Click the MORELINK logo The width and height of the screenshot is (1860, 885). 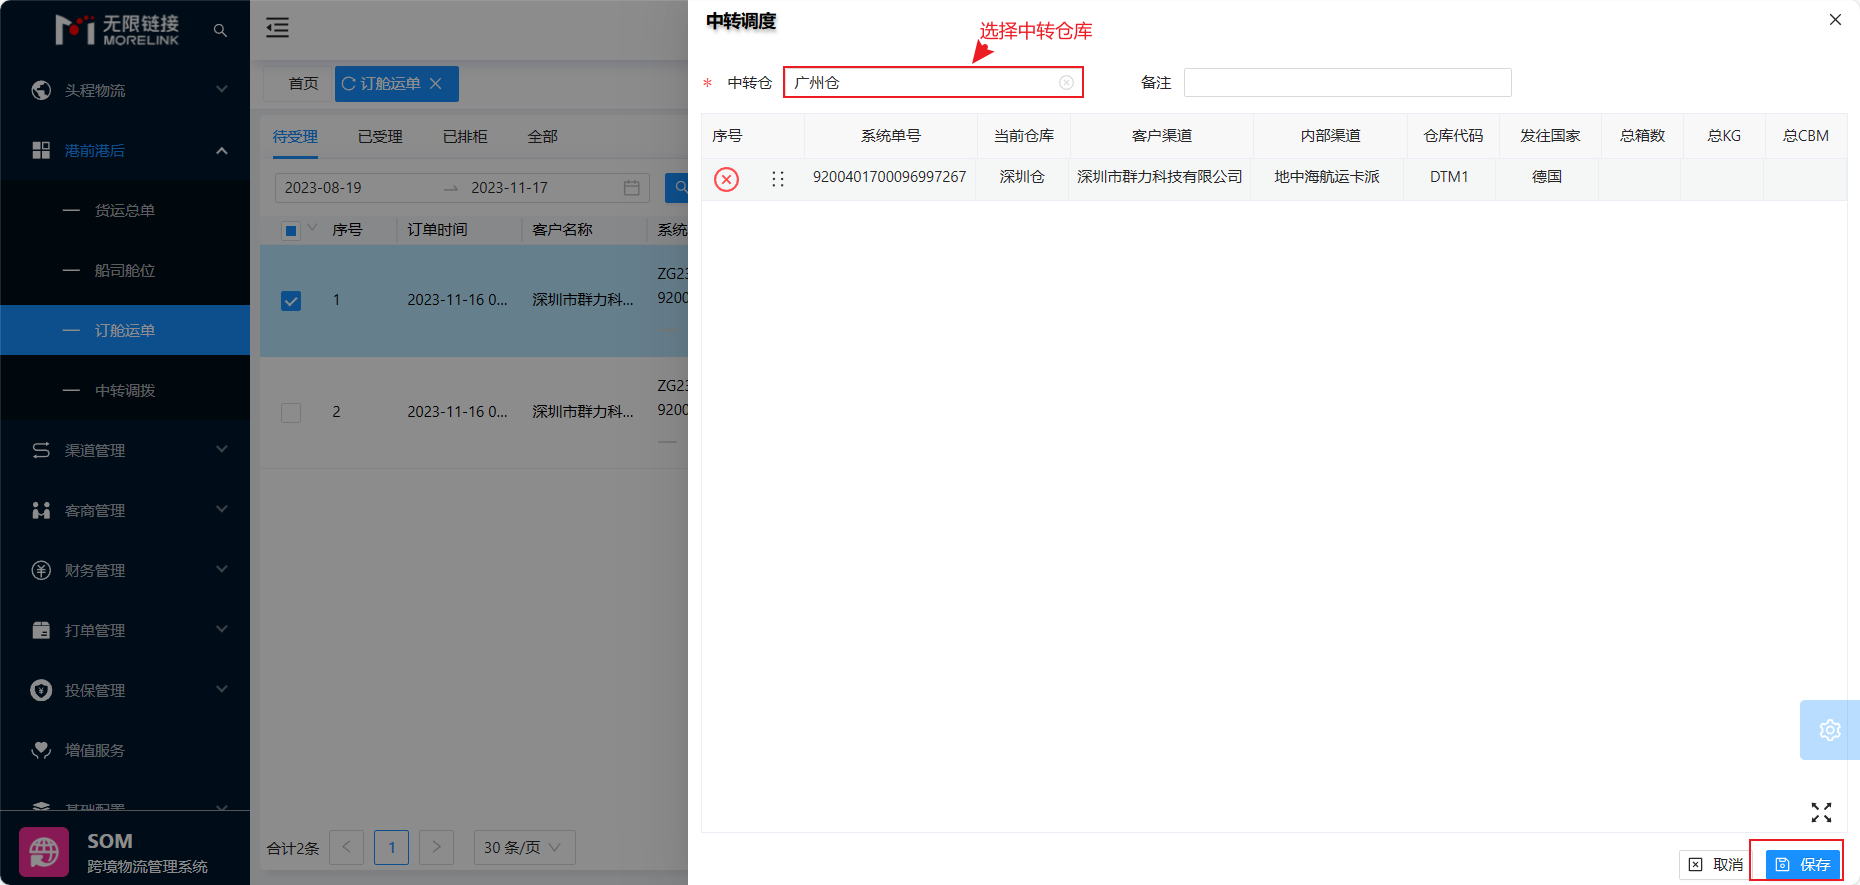(117, 30)
